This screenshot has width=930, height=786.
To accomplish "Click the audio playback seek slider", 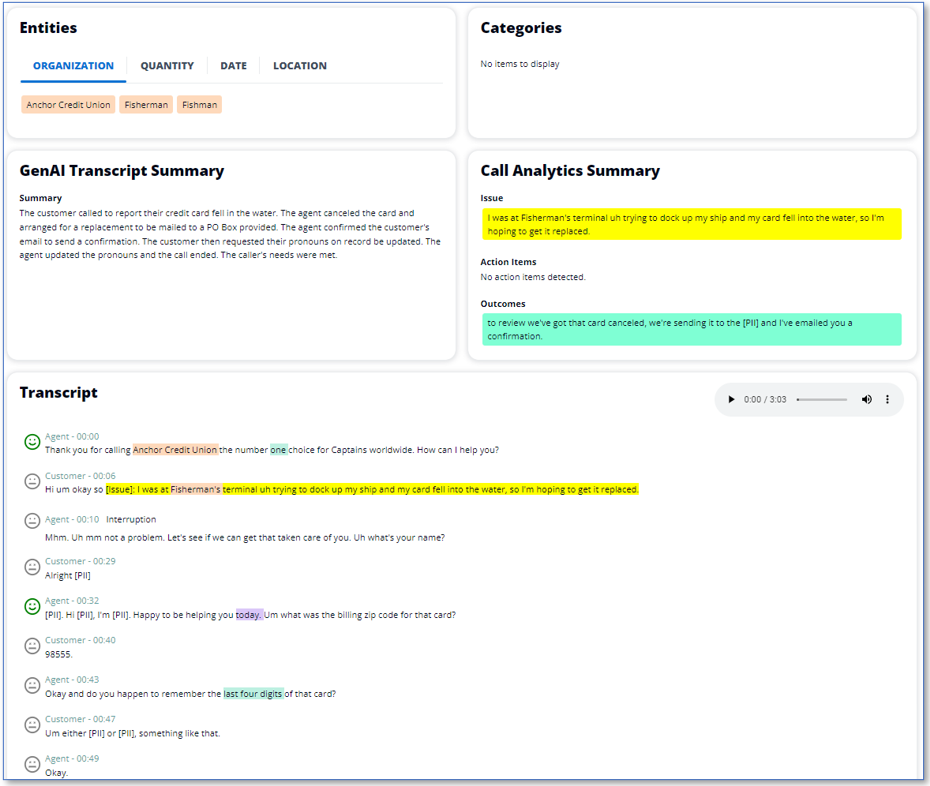I will 822,399.
